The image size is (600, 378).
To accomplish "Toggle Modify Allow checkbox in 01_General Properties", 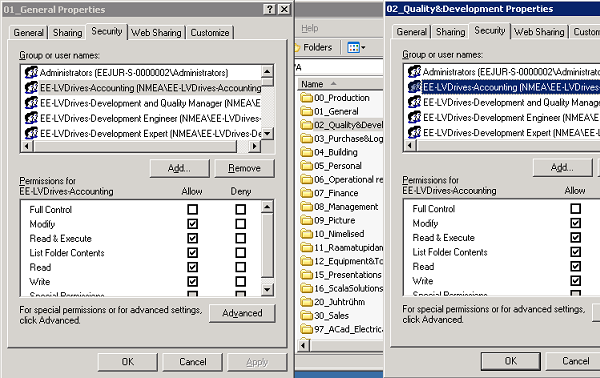I will pos(192,224).
